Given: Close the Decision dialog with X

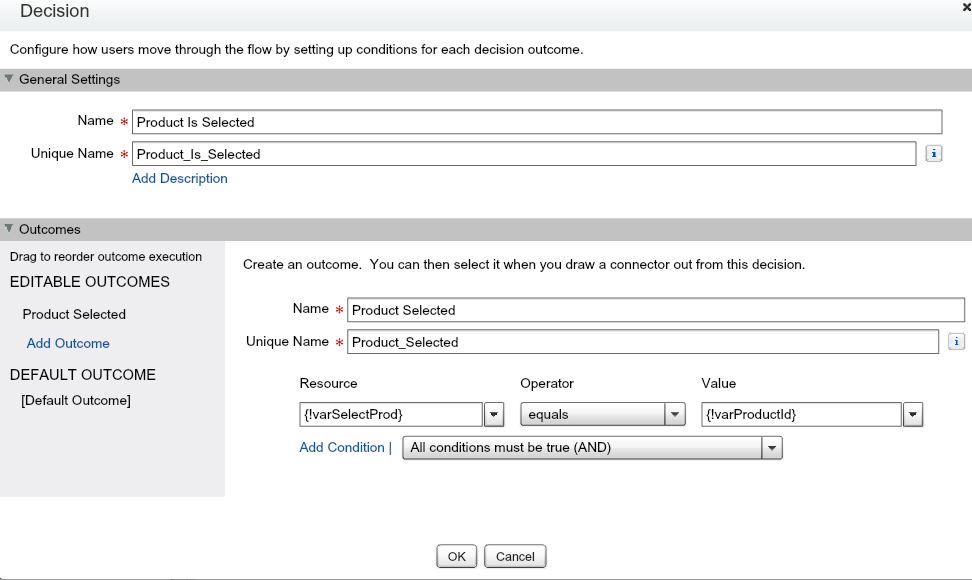Looking at the screenshot, I should coord(966,6).
